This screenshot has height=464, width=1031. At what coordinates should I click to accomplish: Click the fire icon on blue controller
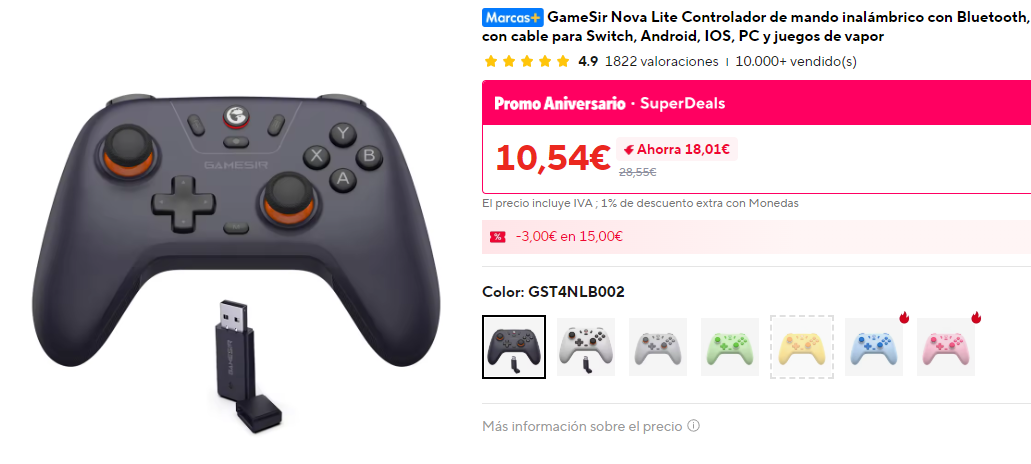(x=904, y=318)
